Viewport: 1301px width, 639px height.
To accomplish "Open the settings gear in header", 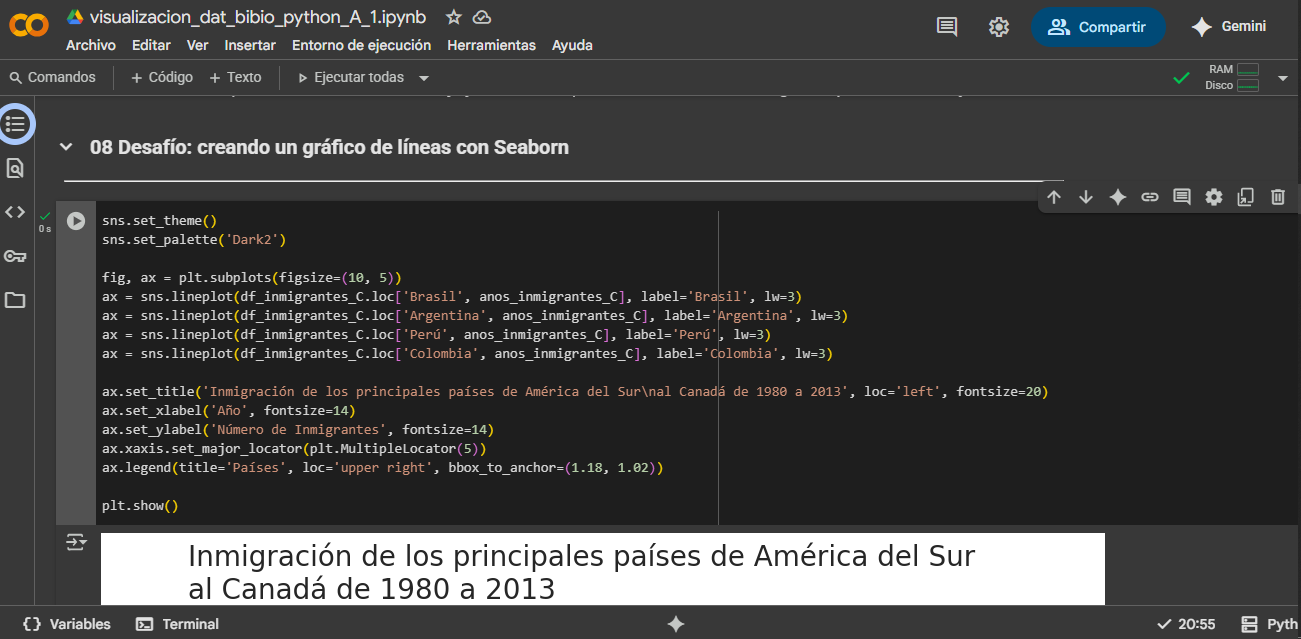I will coord(999,27).
